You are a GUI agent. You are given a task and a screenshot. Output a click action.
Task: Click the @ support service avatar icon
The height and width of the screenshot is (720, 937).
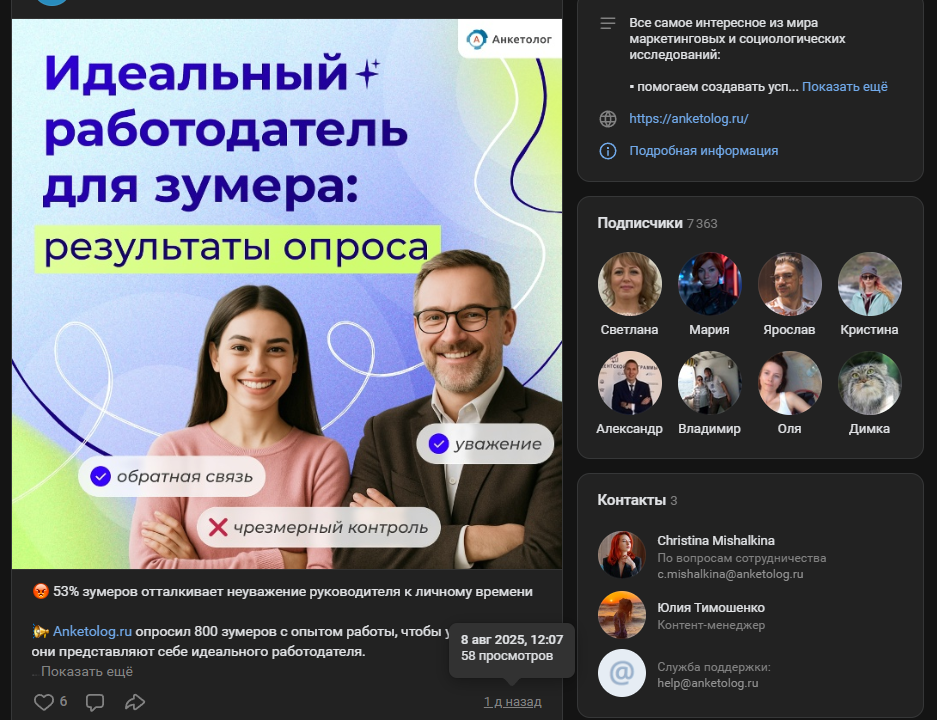pos(621,673)
